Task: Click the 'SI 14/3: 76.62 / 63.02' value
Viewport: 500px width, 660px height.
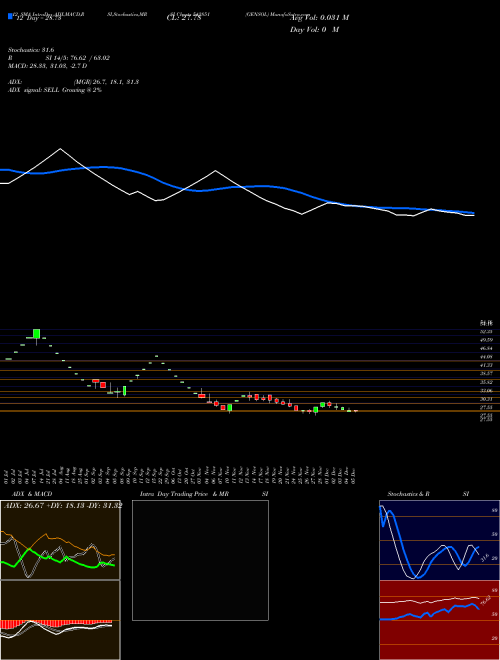Action: point(78,58)
